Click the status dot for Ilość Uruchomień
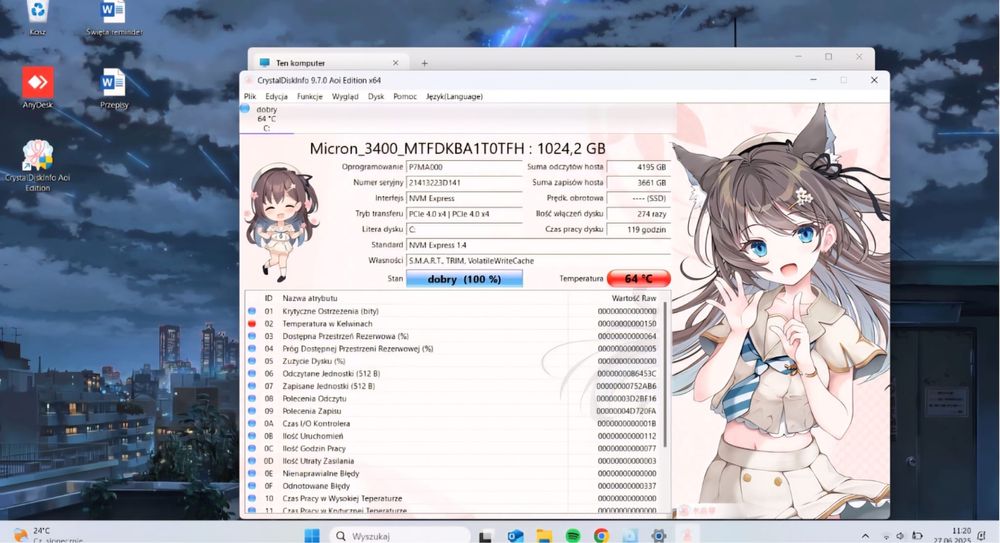Viewport: 1000px width, 543px height. point(252,436)
